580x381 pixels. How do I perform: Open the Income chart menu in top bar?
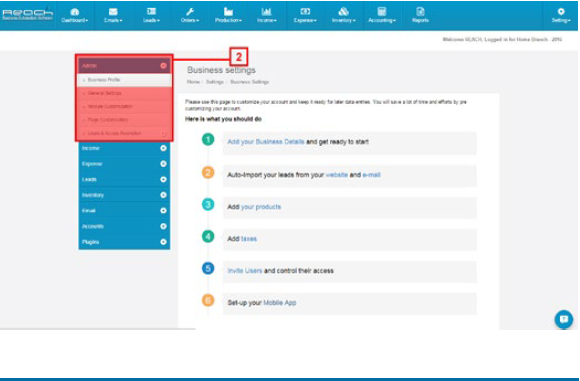(267, 16)
